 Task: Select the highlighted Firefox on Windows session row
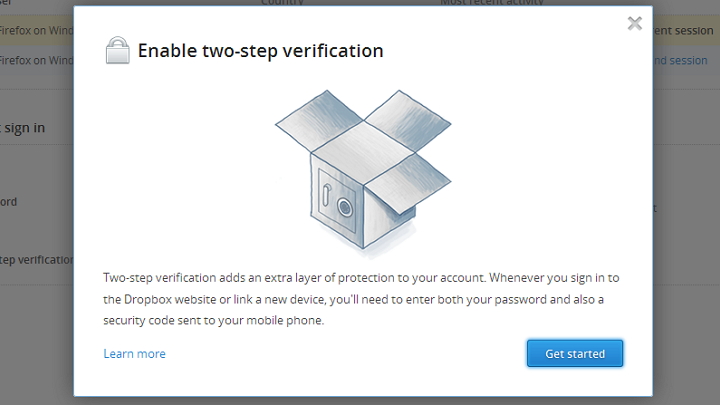point(37,31)
